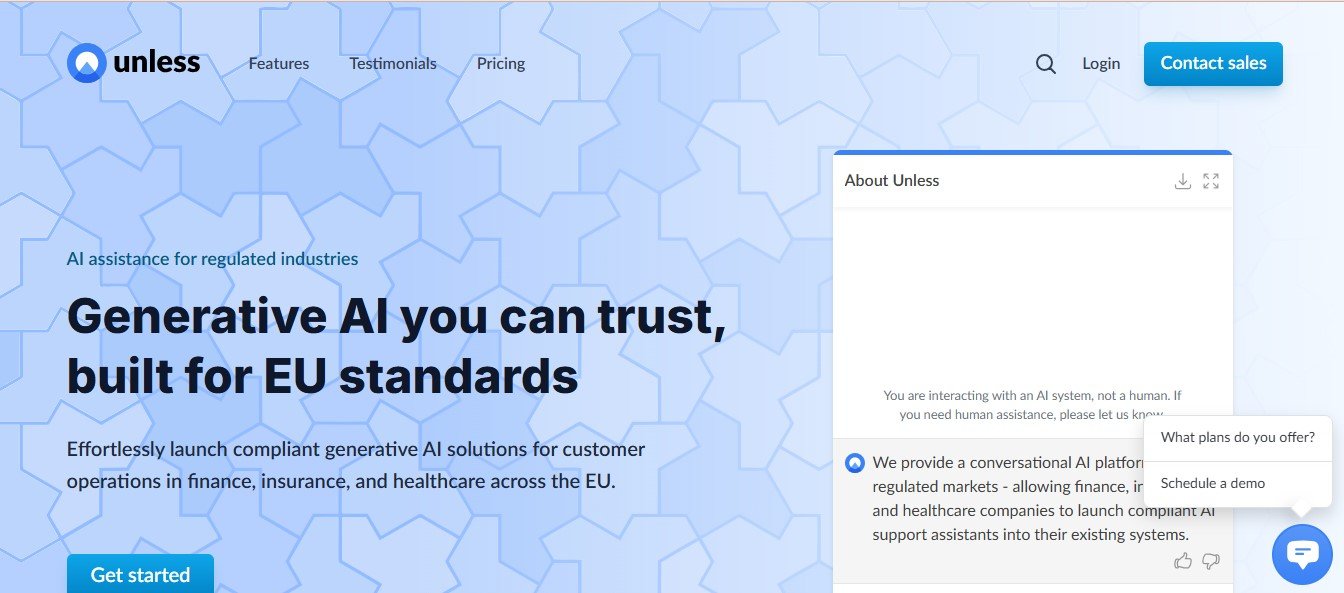Click the About Unless panel title
Image resolution: width=1344 pixels, height=593 pixels.
pos(892,181)
